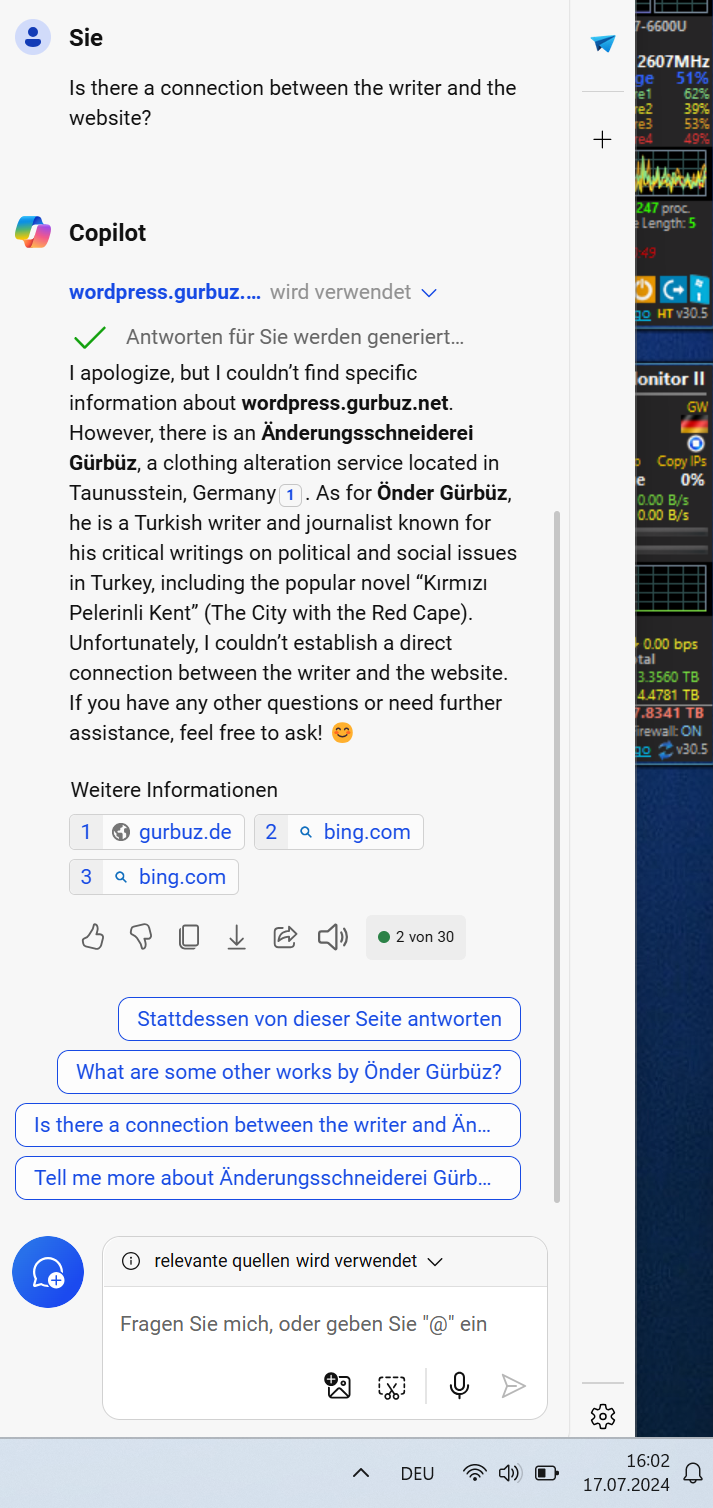Screen dimensions: 713x1508
Task: Open the wordpress.gurbuz... link
Action: point(165,292)
